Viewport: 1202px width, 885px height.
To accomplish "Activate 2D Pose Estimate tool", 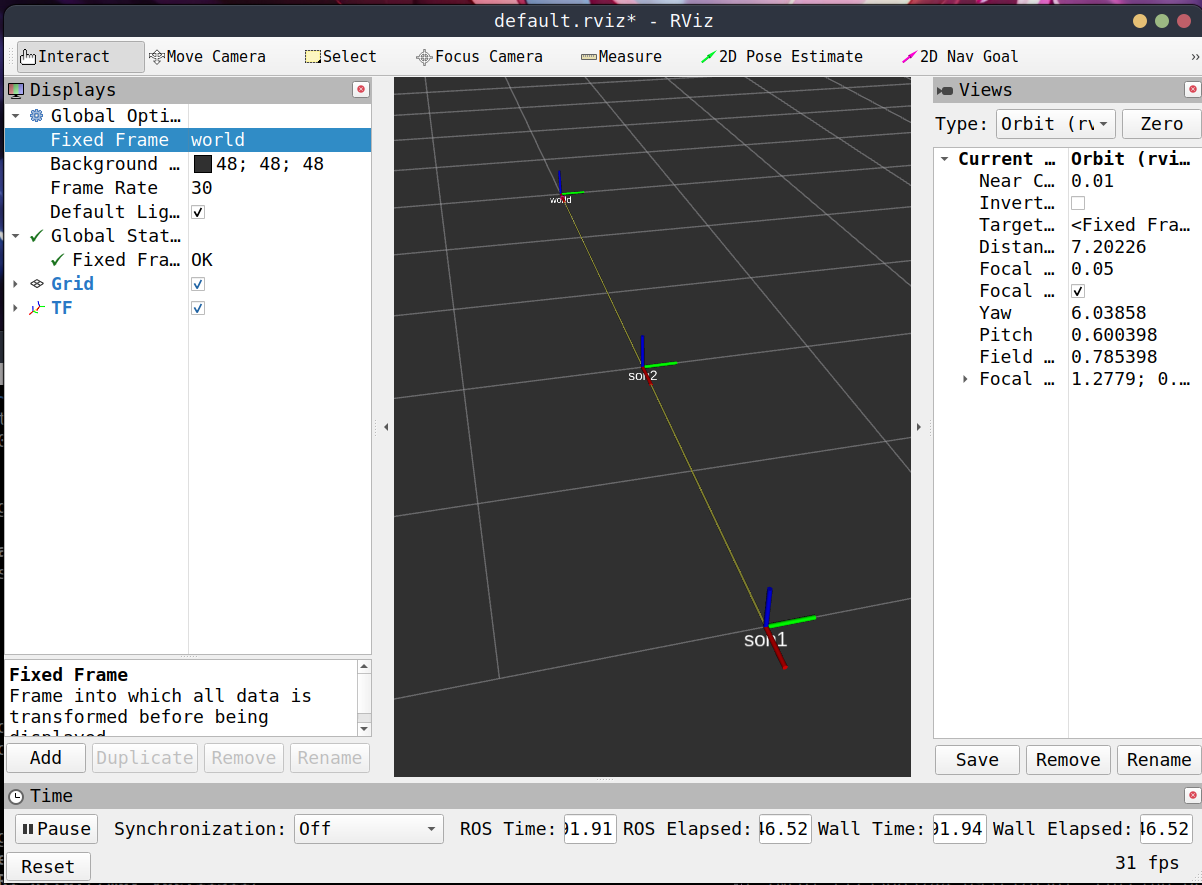I will pyautogui.click(x=782, y=57).
